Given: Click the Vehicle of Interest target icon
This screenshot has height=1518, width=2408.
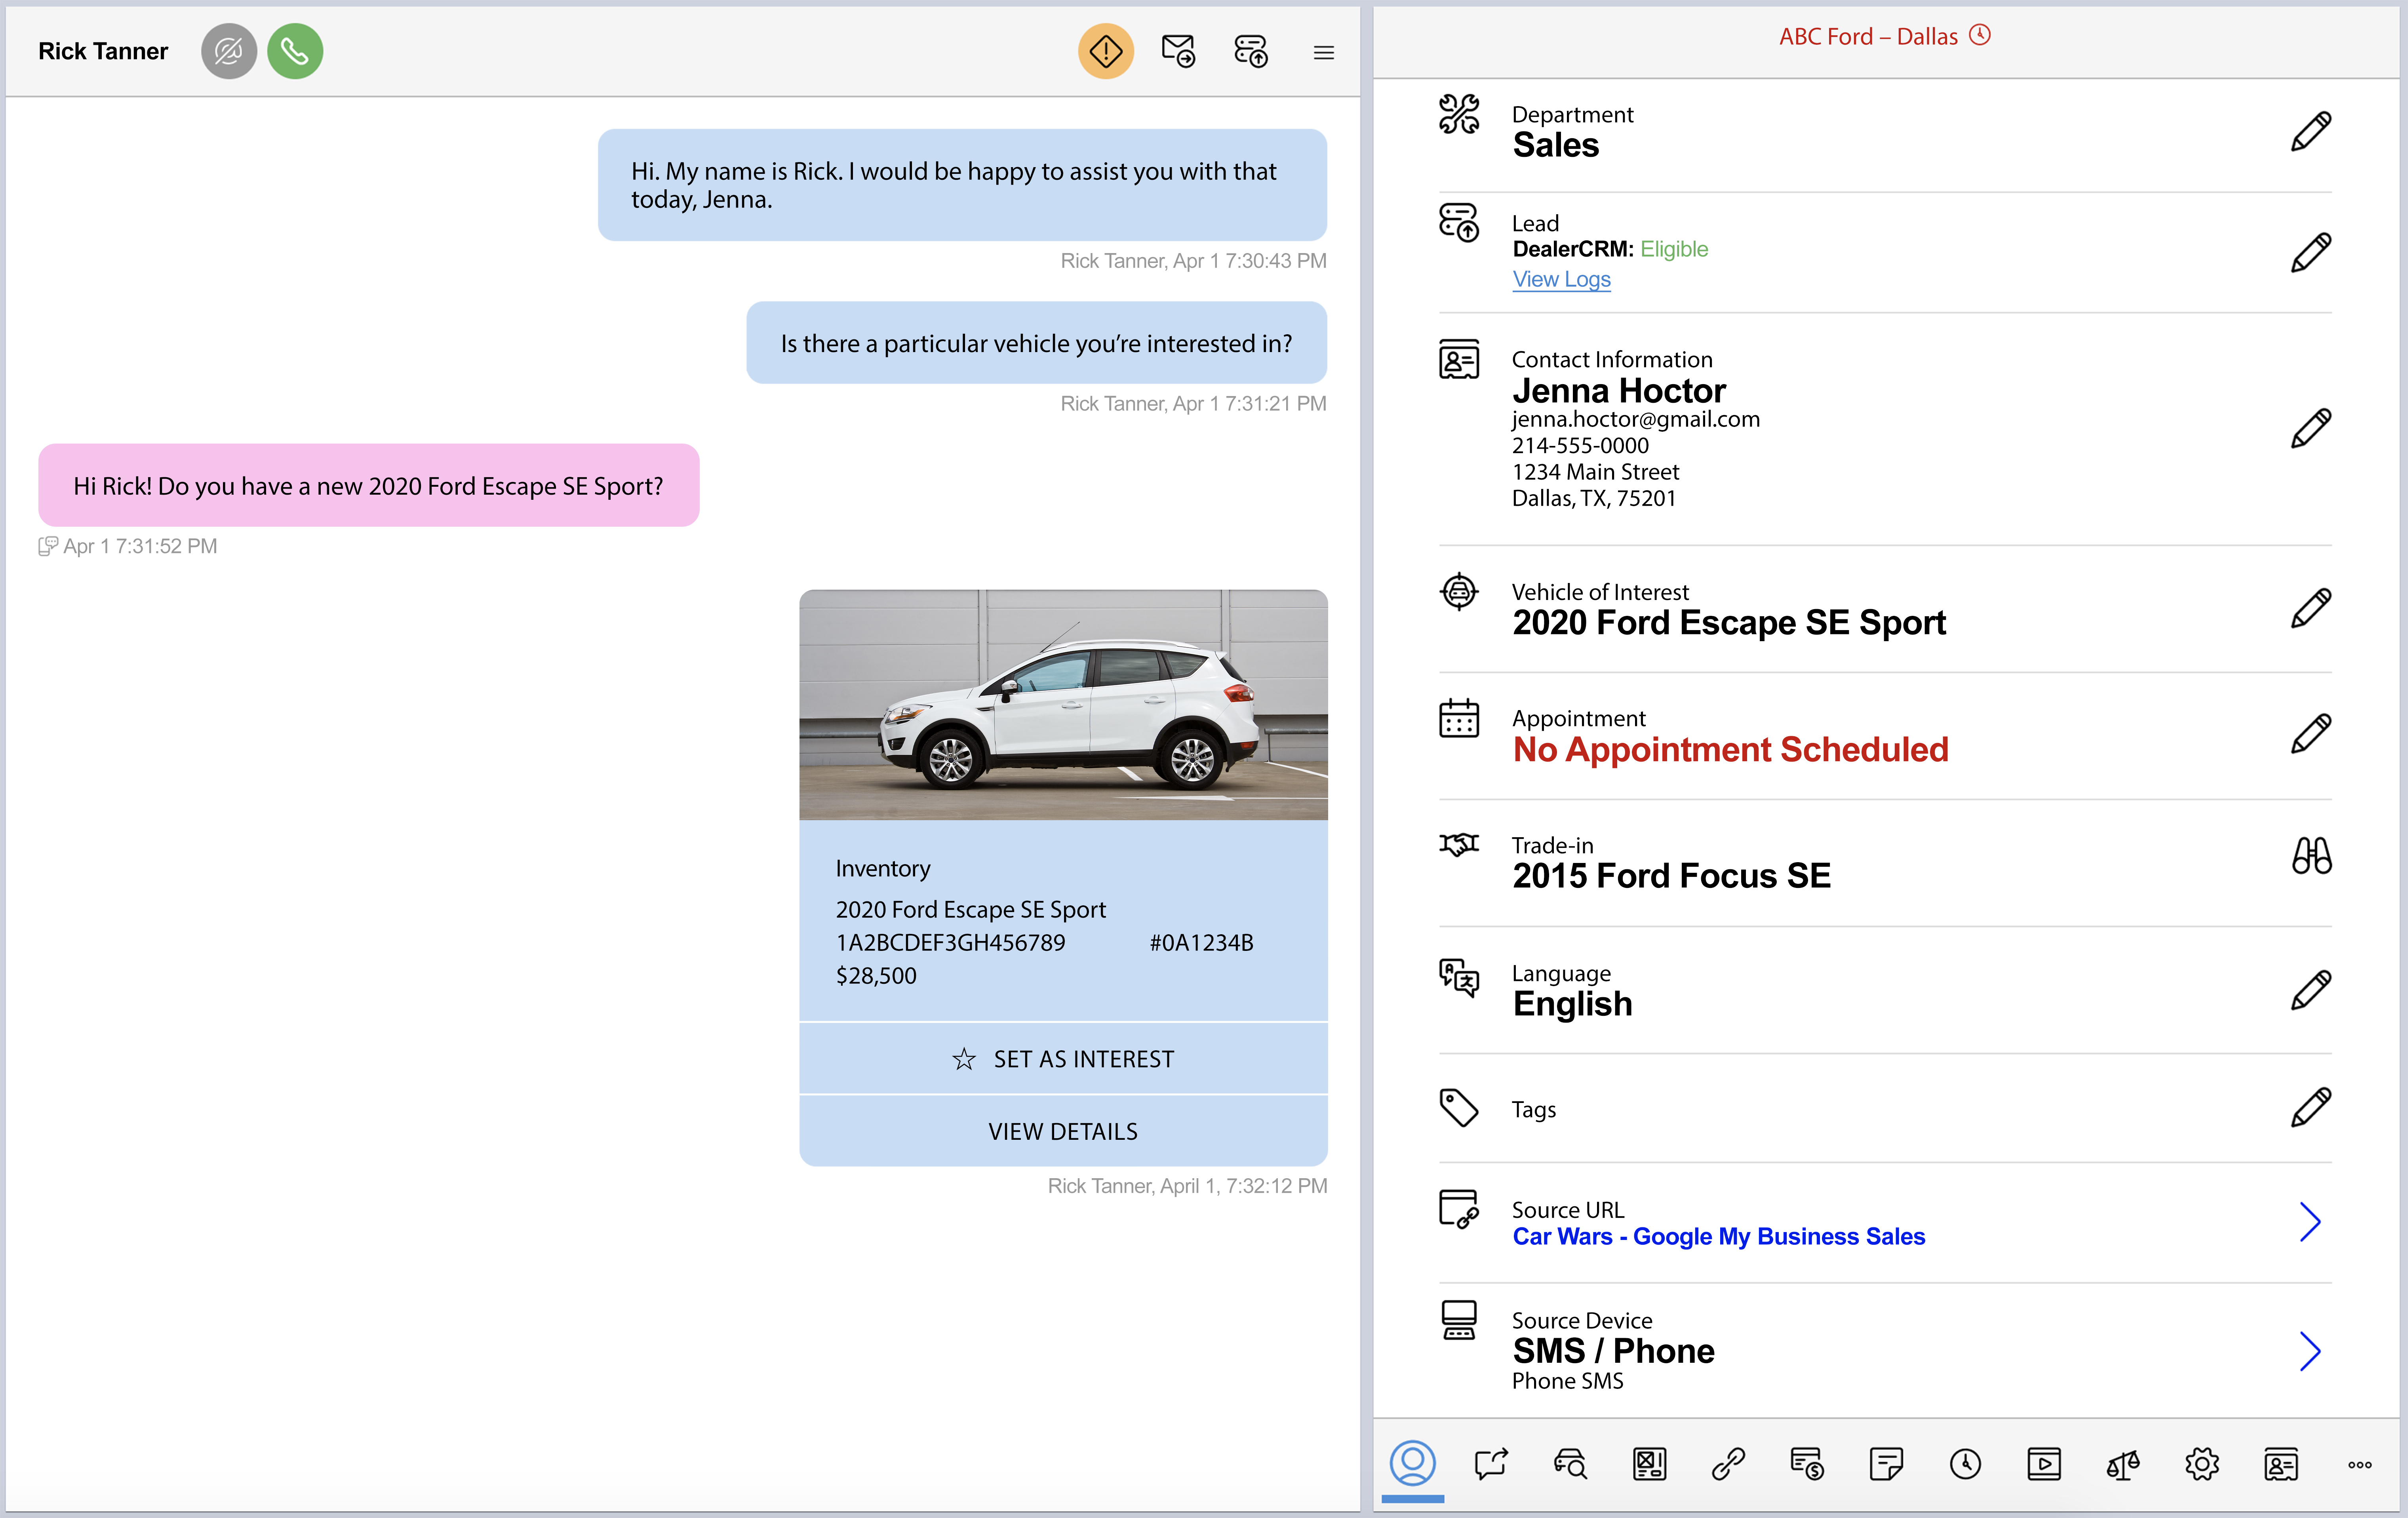Looking at the screenshot, I should pyautogui.click(x=1459, y=592).
